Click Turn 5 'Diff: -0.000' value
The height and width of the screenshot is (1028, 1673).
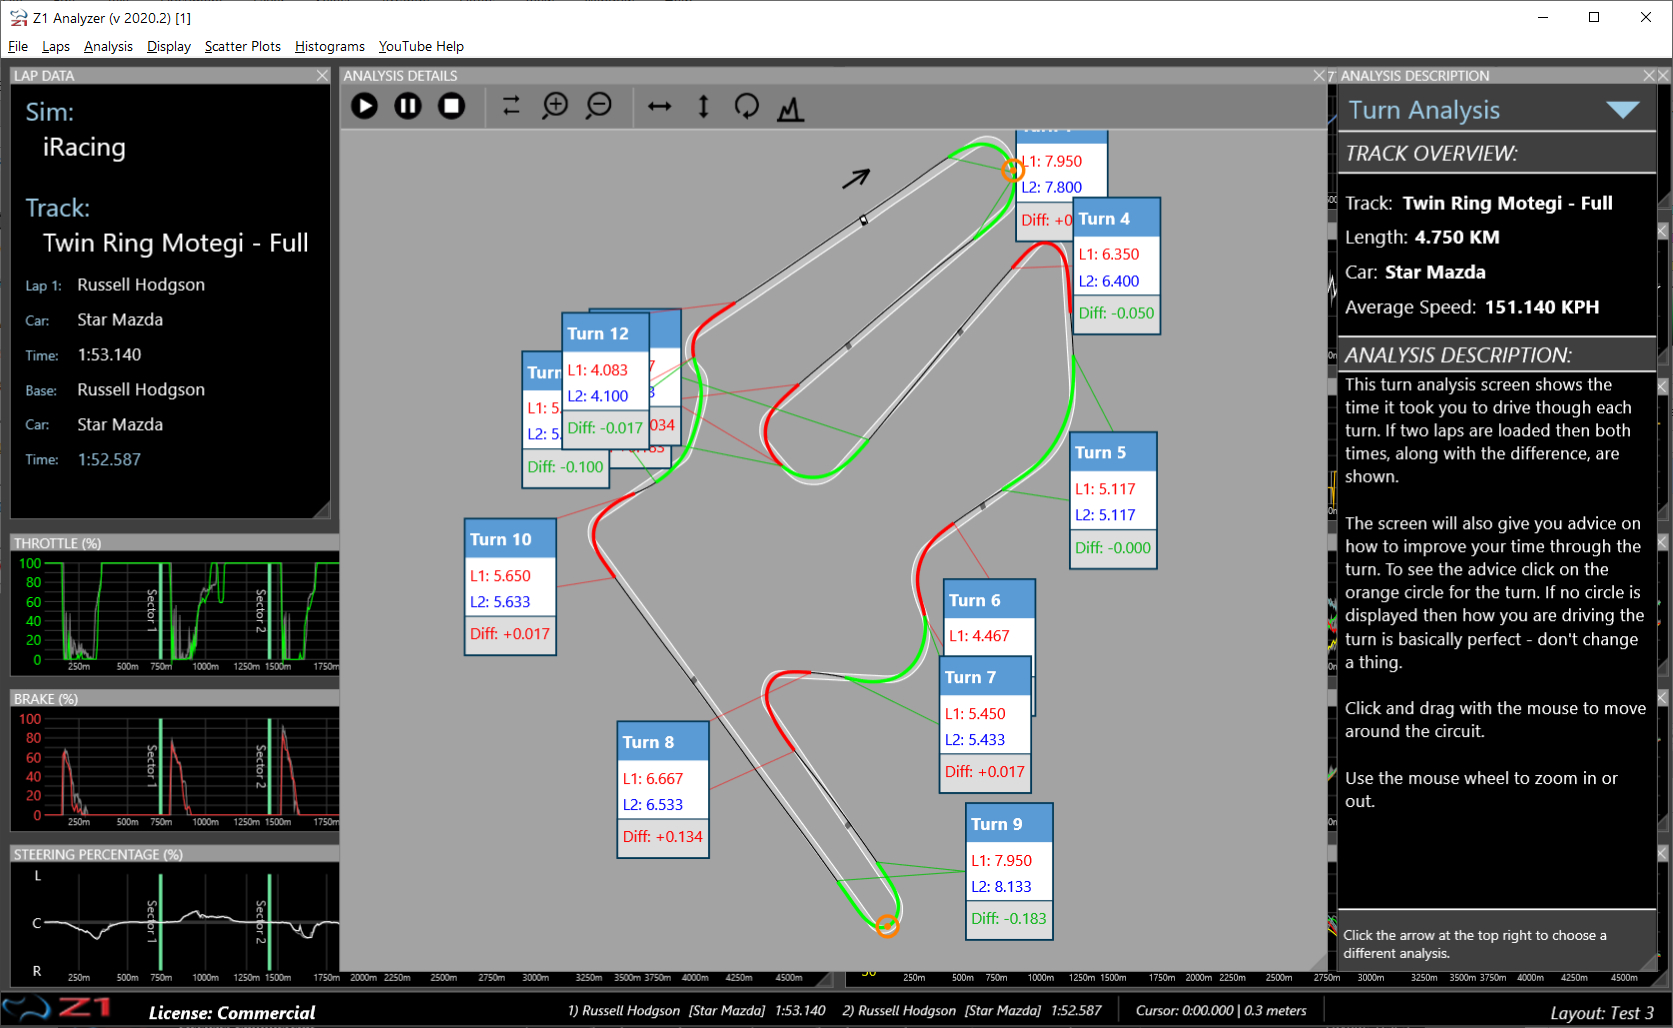[1113, 548]
